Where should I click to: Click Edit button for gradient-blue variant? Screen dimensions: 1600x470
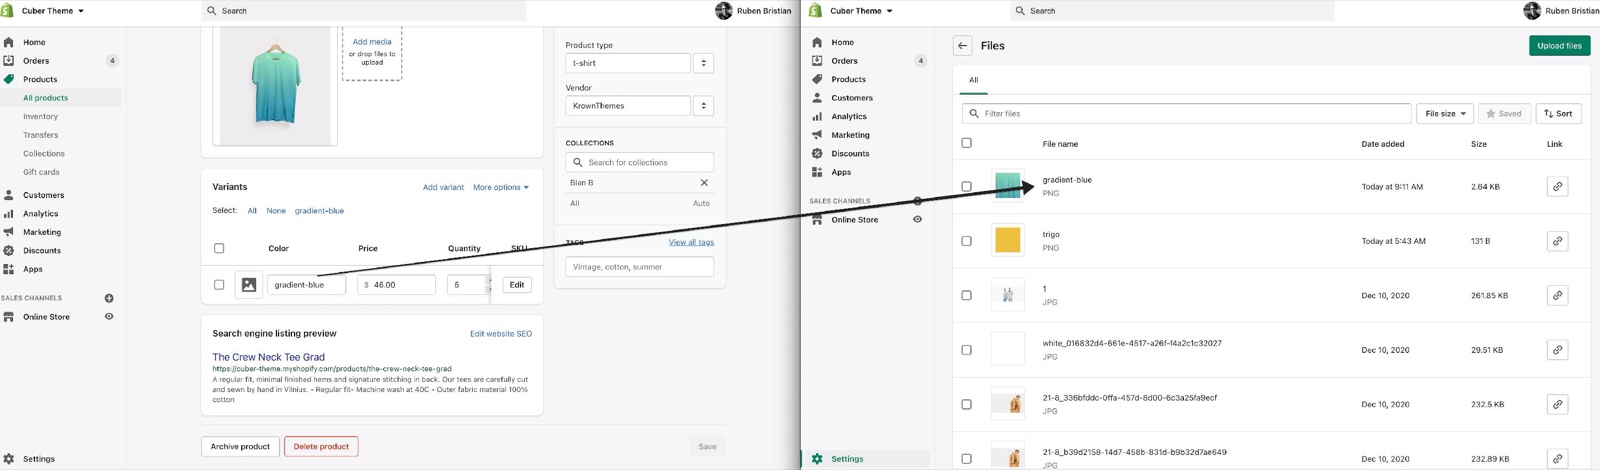(x=517, y=285)
